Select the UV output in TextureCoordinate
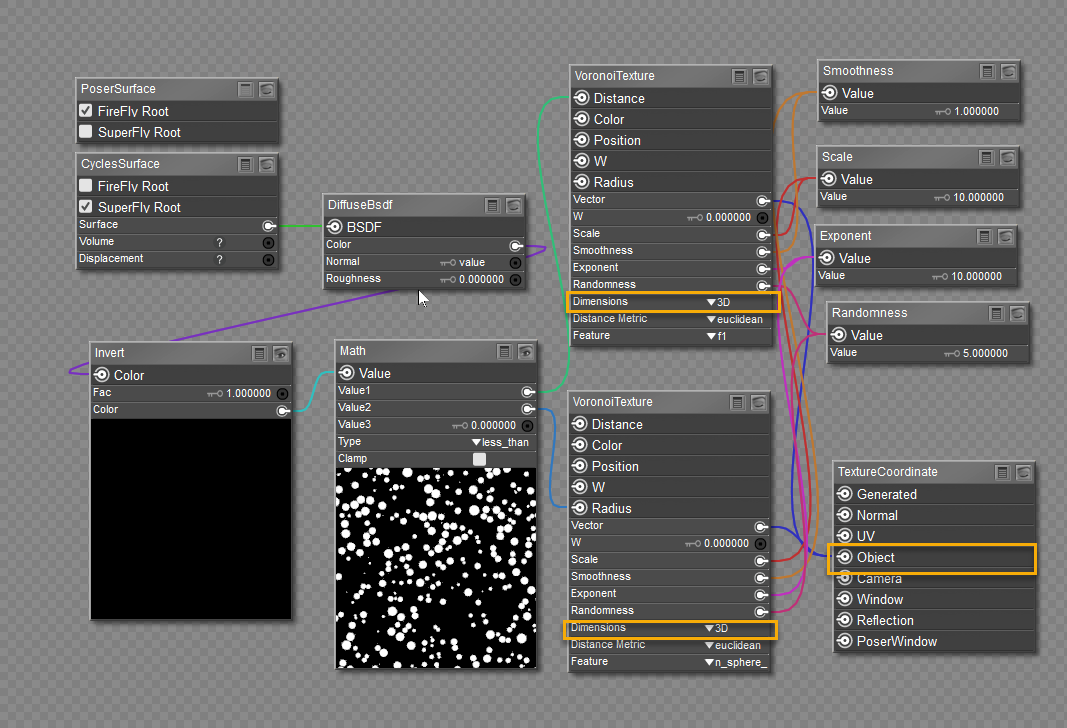Viewport: 1067px width, 728px height. (x=866, y=537)
